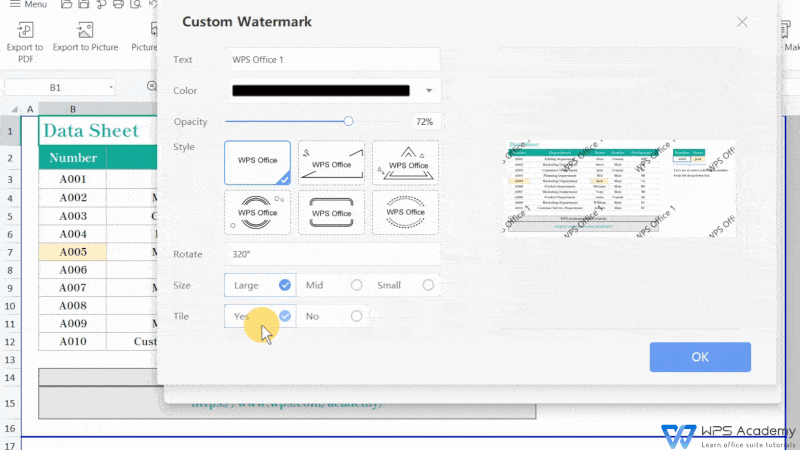
Task: Open the Color dropdown arrow
Action: pos(429,90)
